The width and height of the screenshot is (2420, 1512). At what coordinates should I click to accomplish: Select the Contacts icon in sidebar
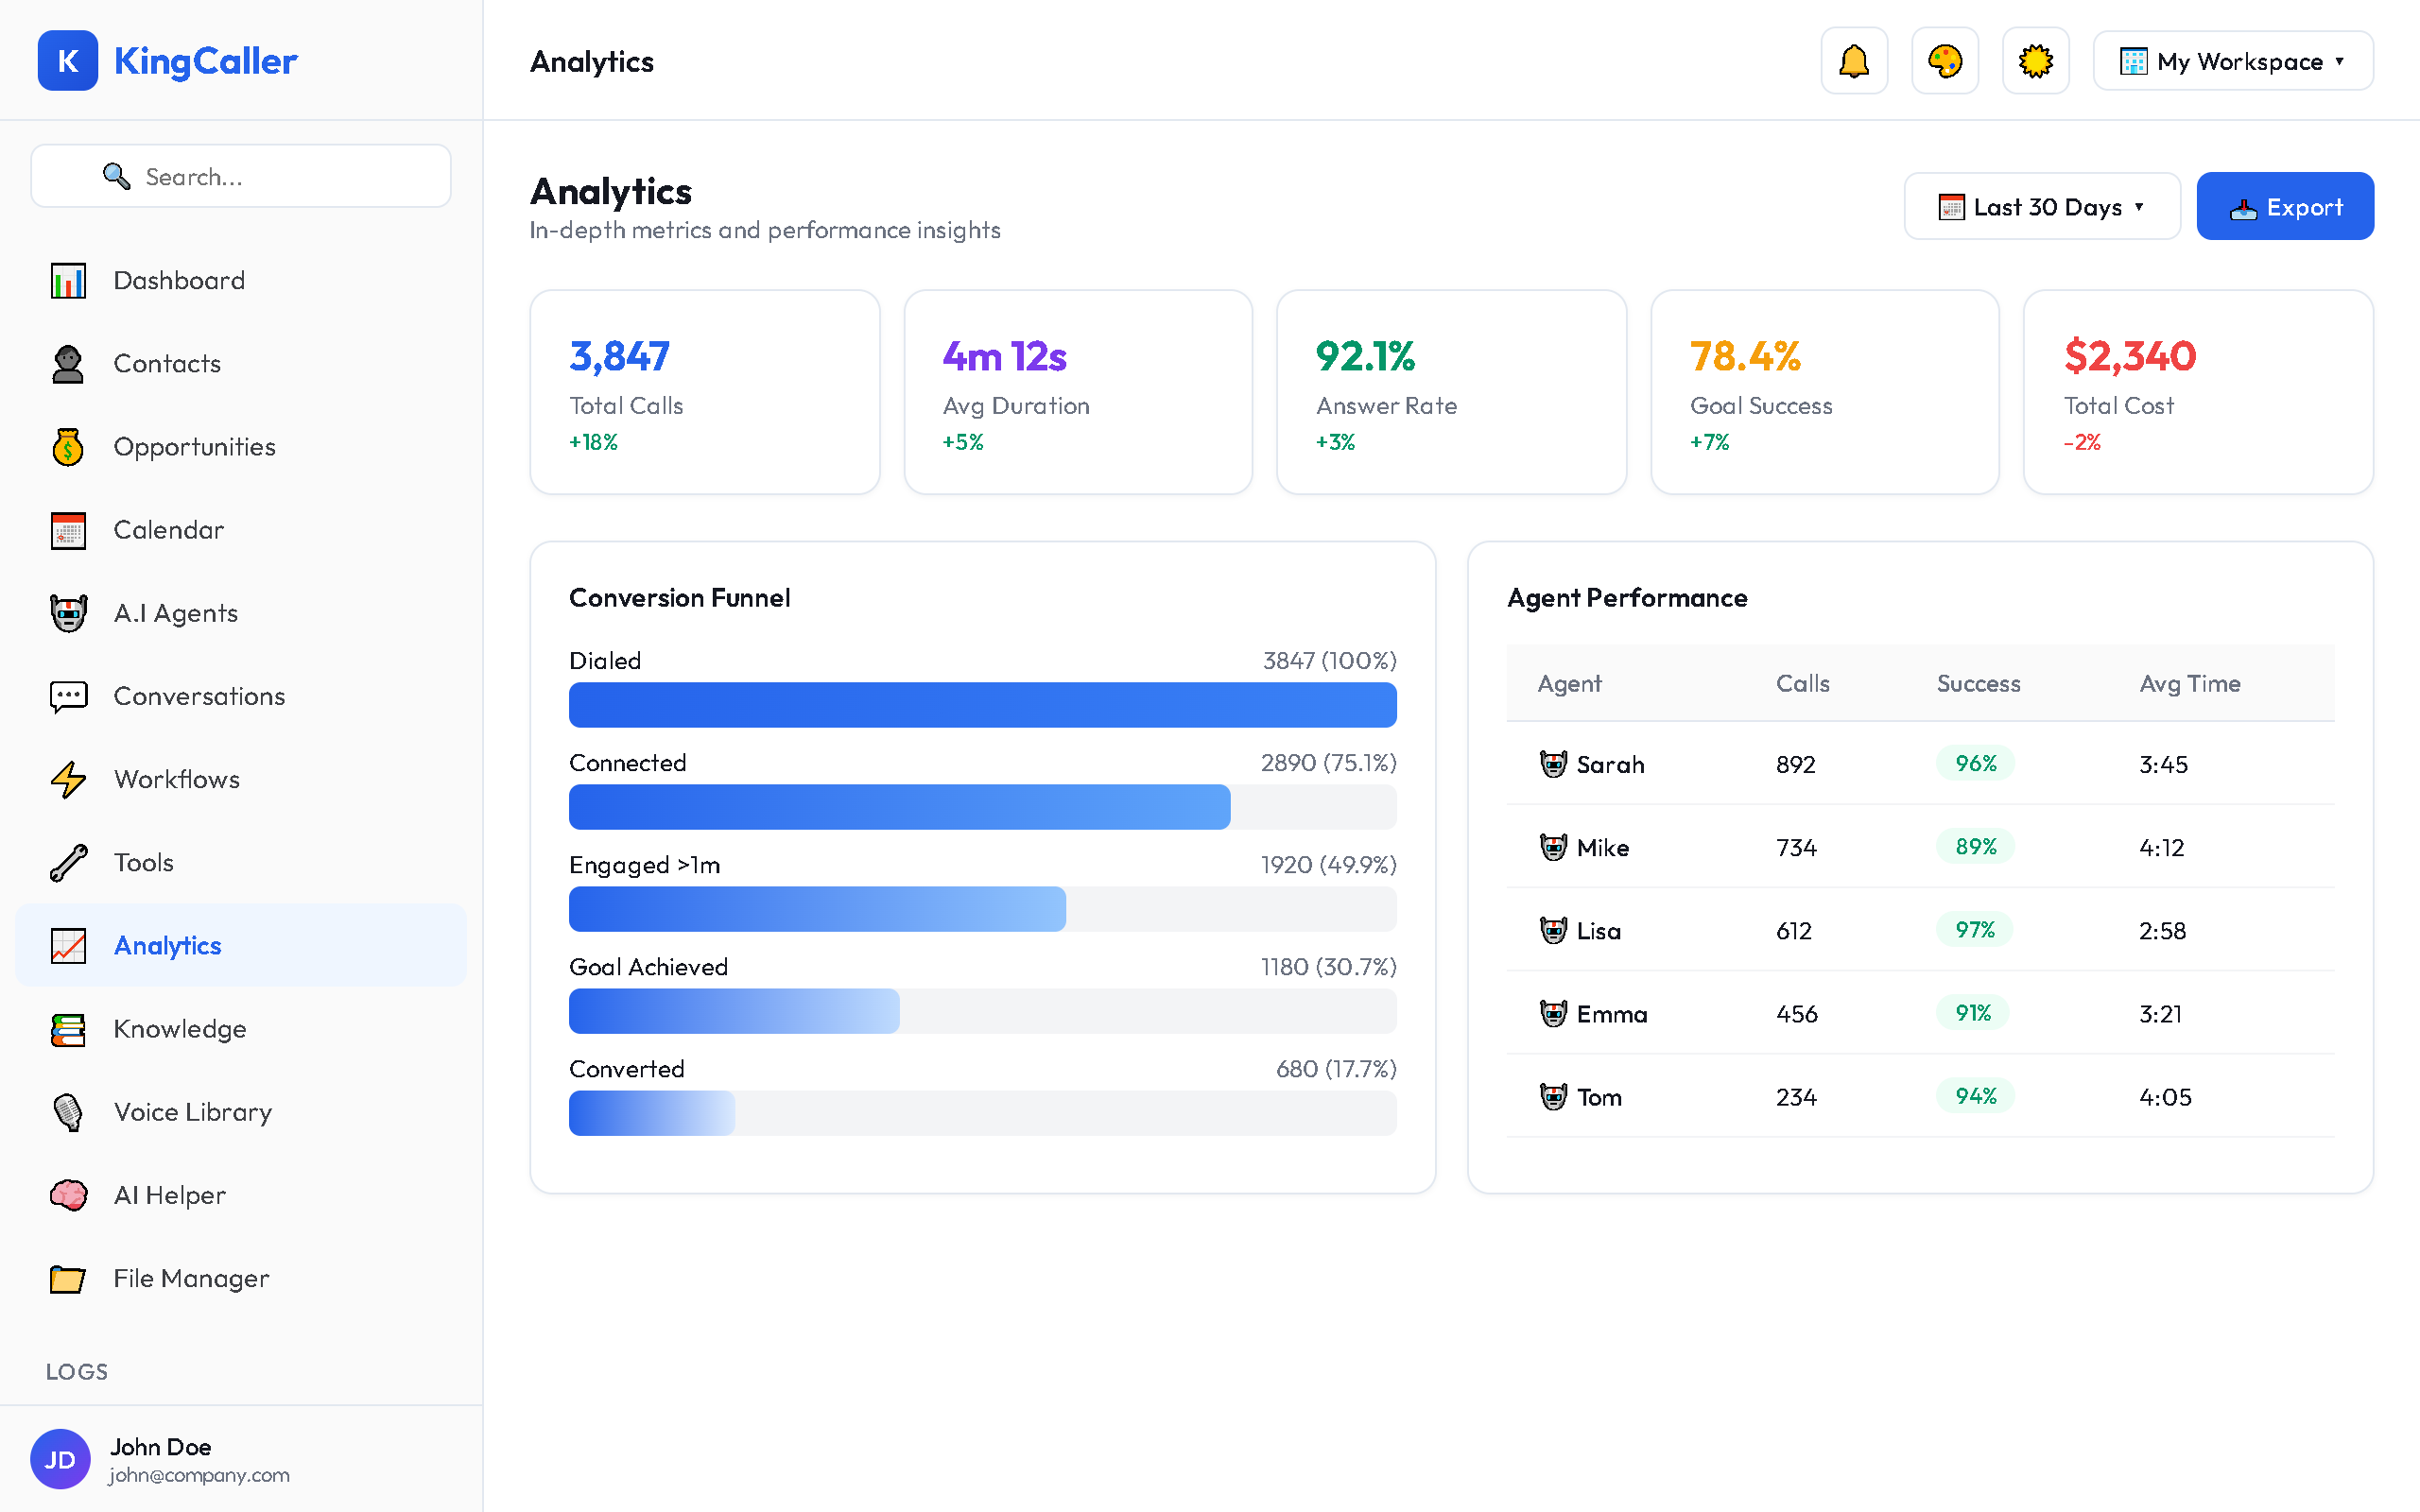(x=67, y=363)
